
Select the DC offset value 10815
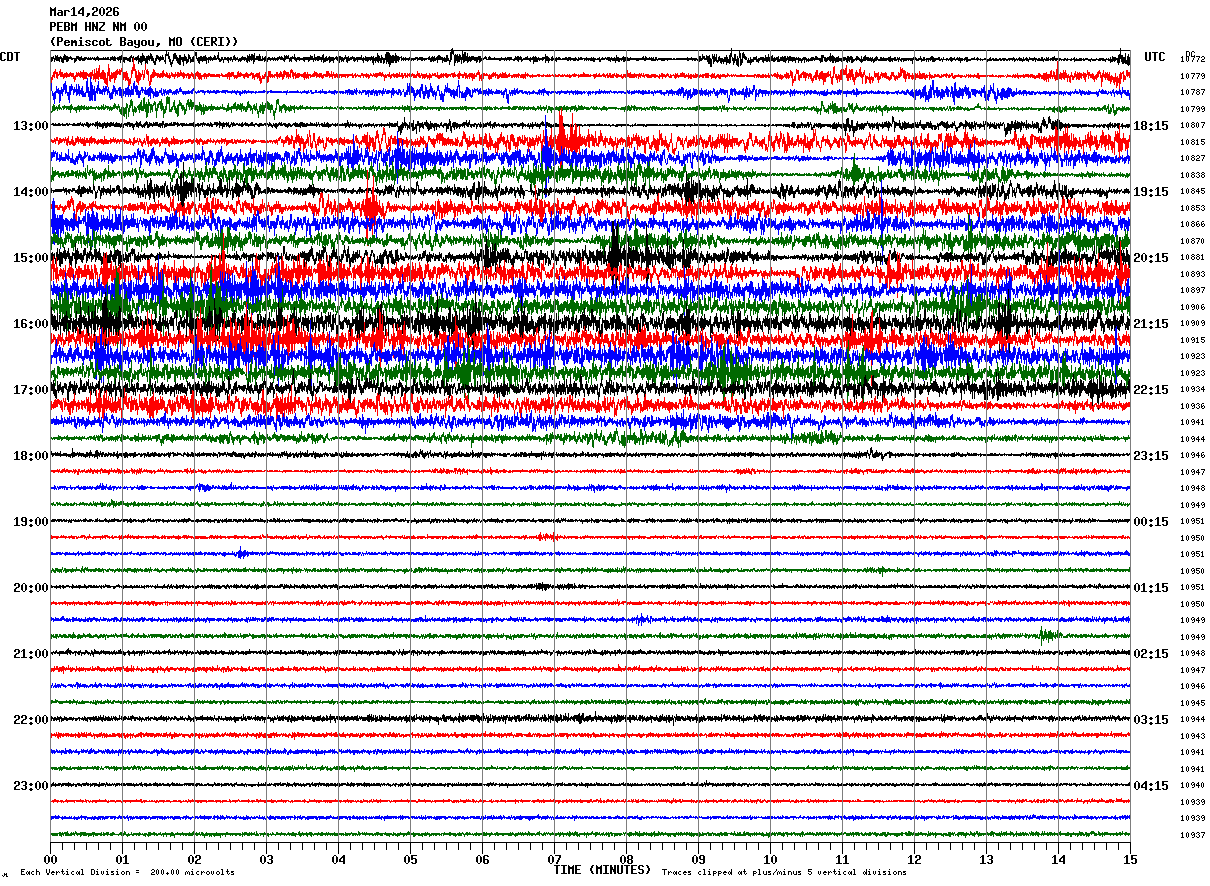click(1192, 142)
